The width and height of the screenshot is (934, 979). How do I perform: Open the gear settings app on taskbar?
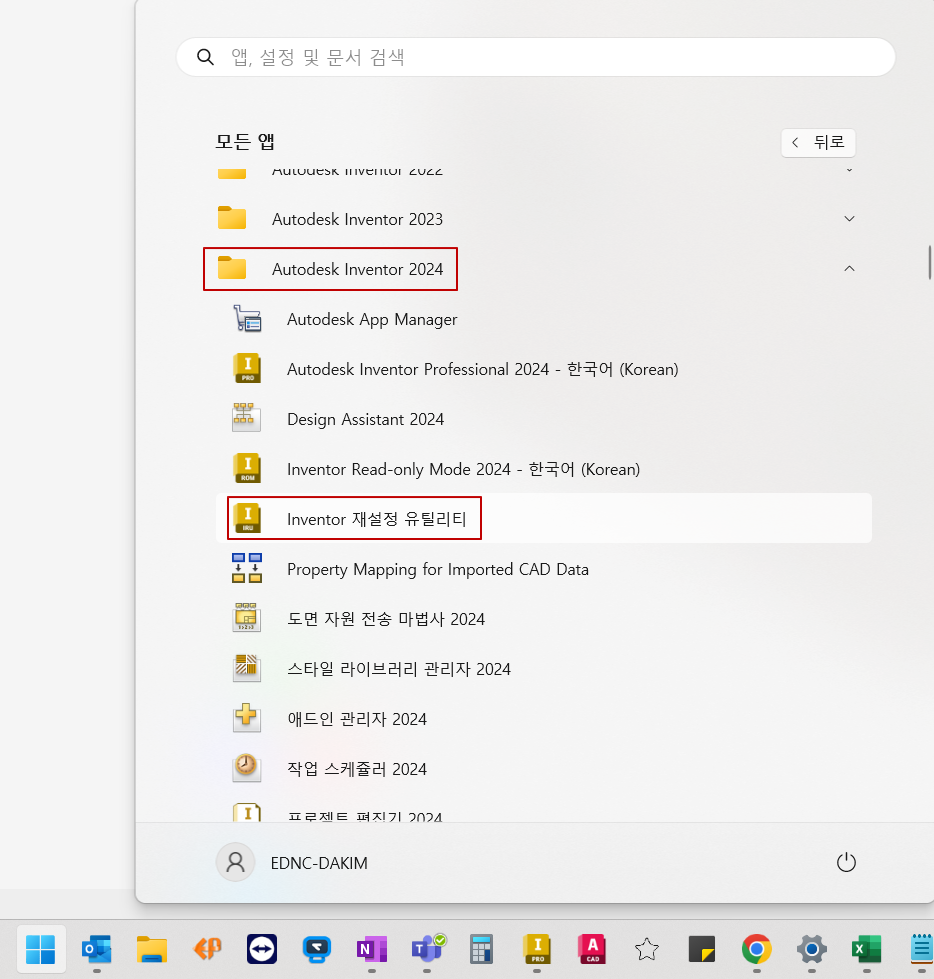tap(812, 949)
